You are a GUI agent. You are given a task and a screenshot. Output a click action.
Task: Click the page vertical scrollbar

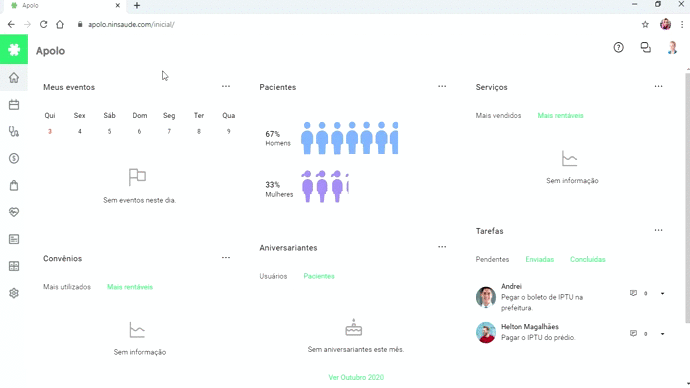687,198
